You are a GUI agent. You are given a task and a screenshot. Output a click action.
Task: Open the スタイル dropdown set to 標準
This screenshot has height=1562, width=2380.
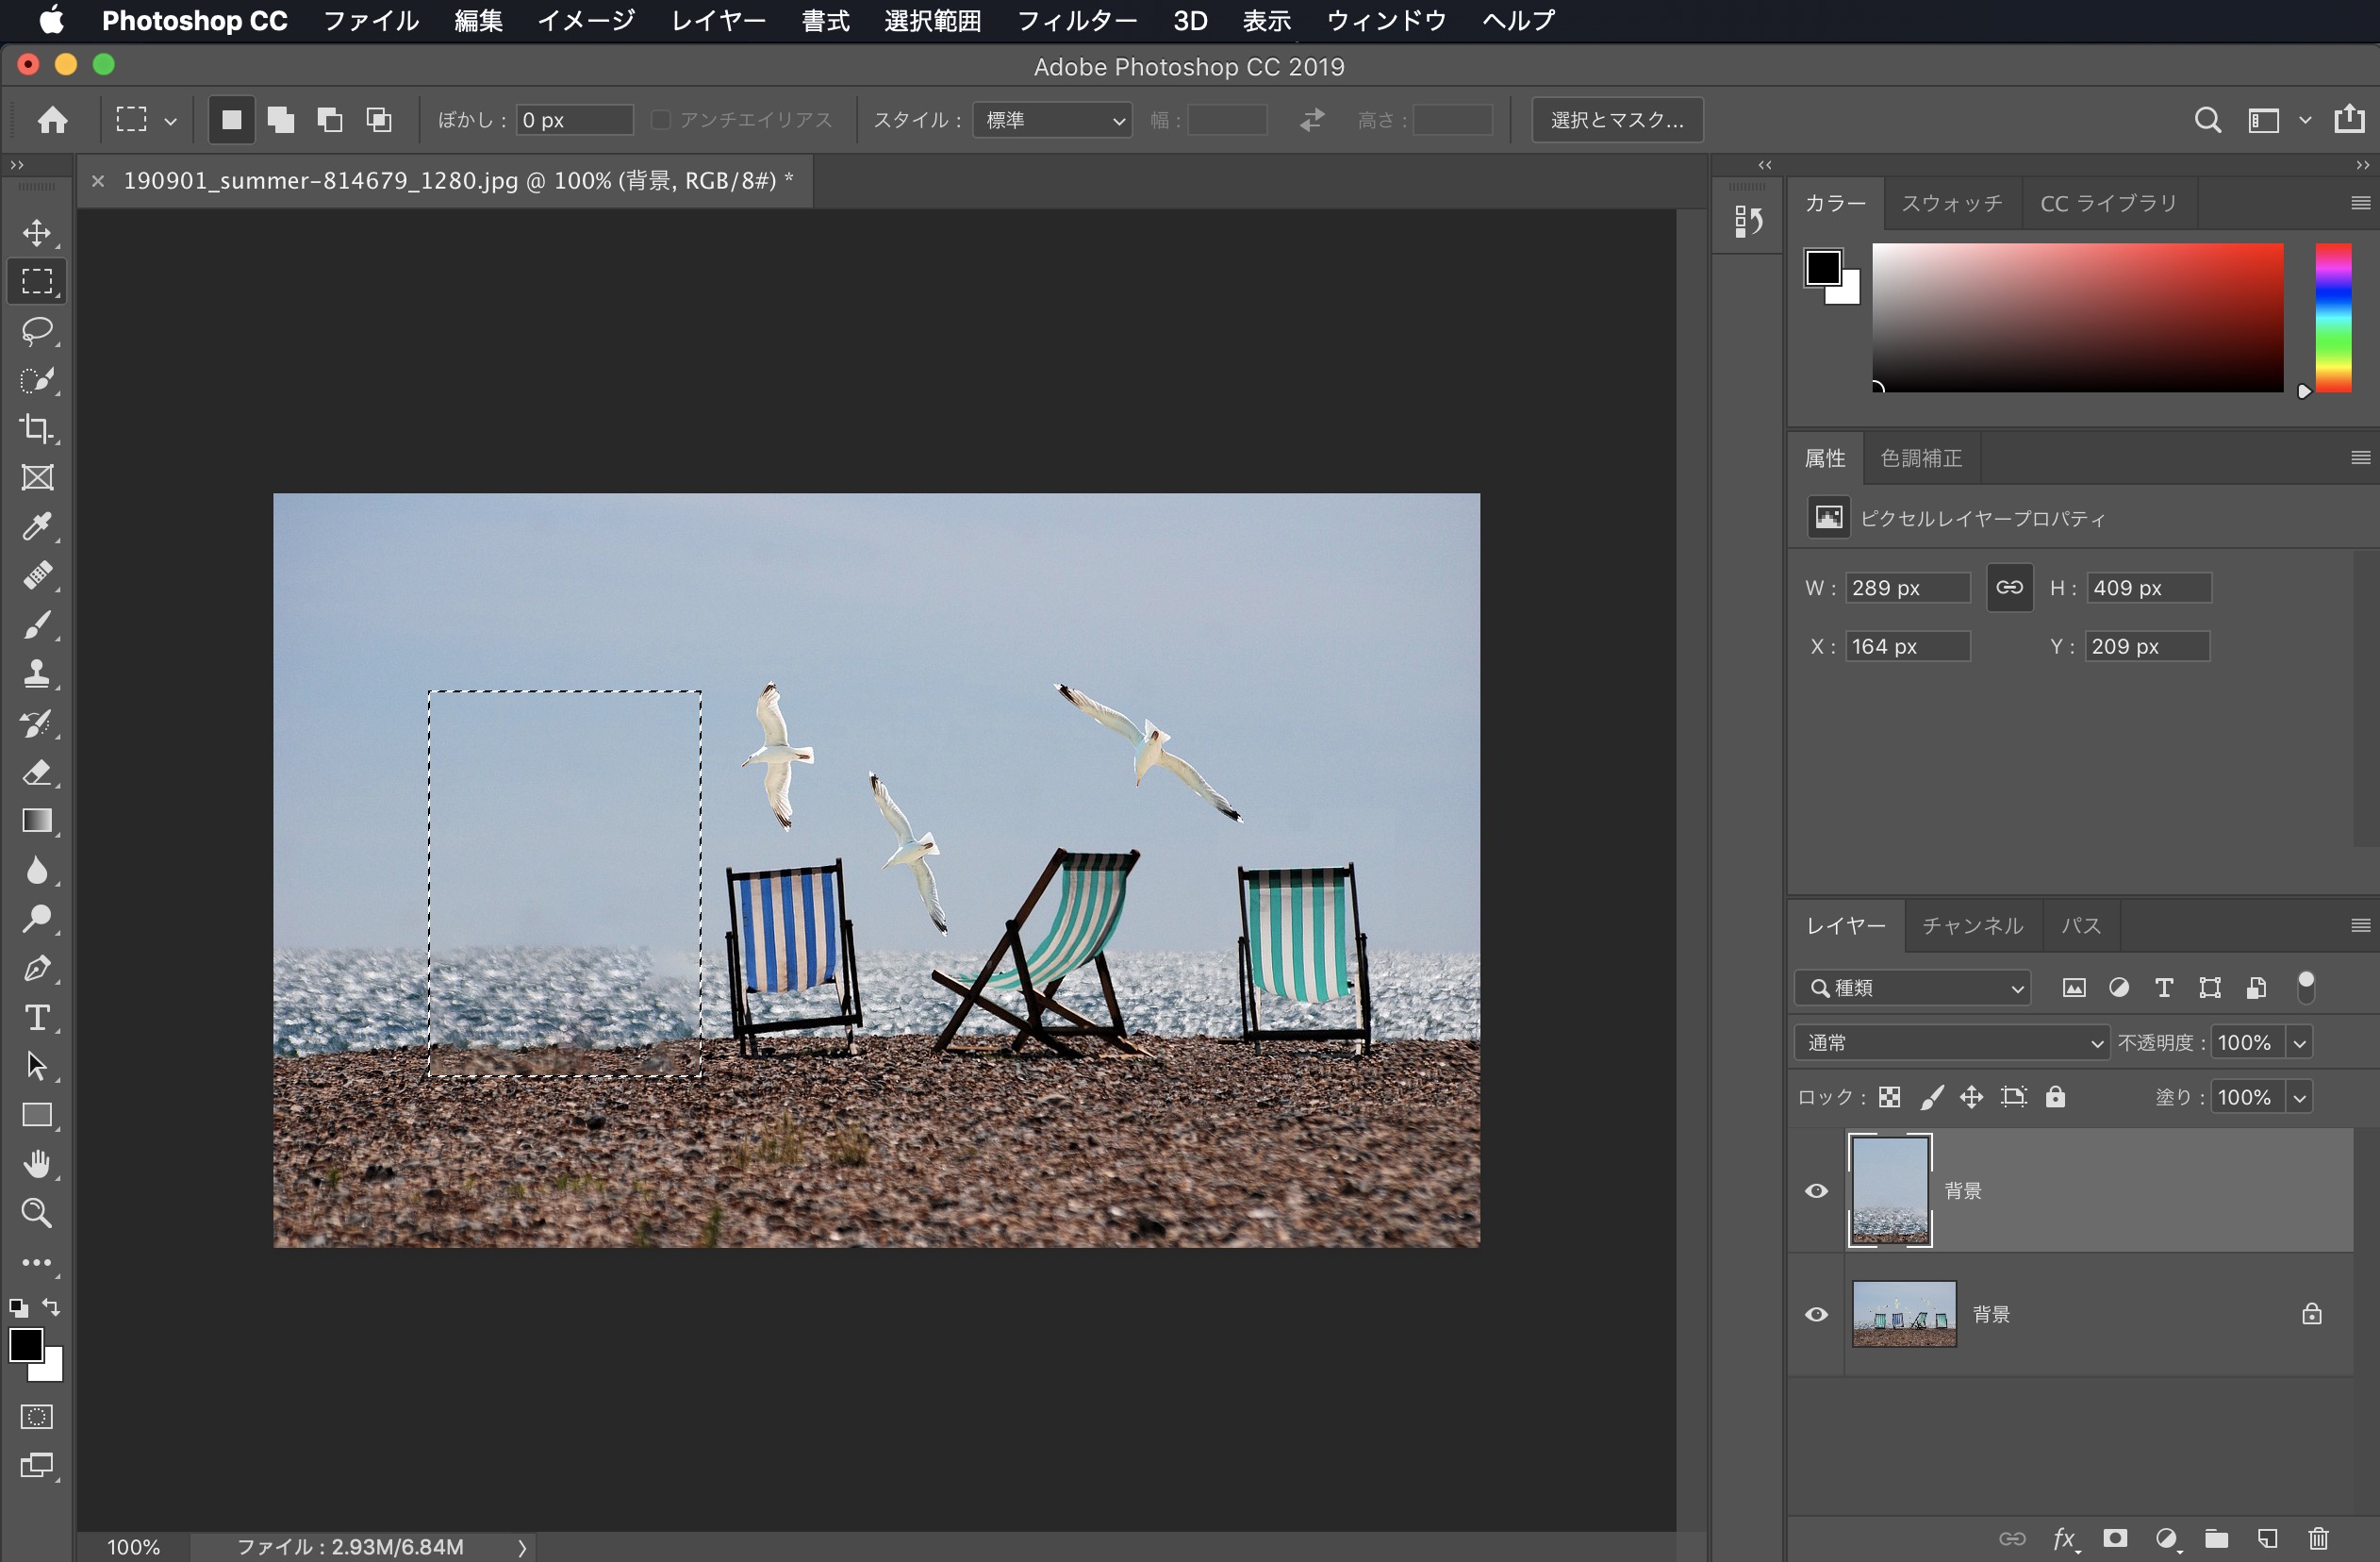[1052, 120]
